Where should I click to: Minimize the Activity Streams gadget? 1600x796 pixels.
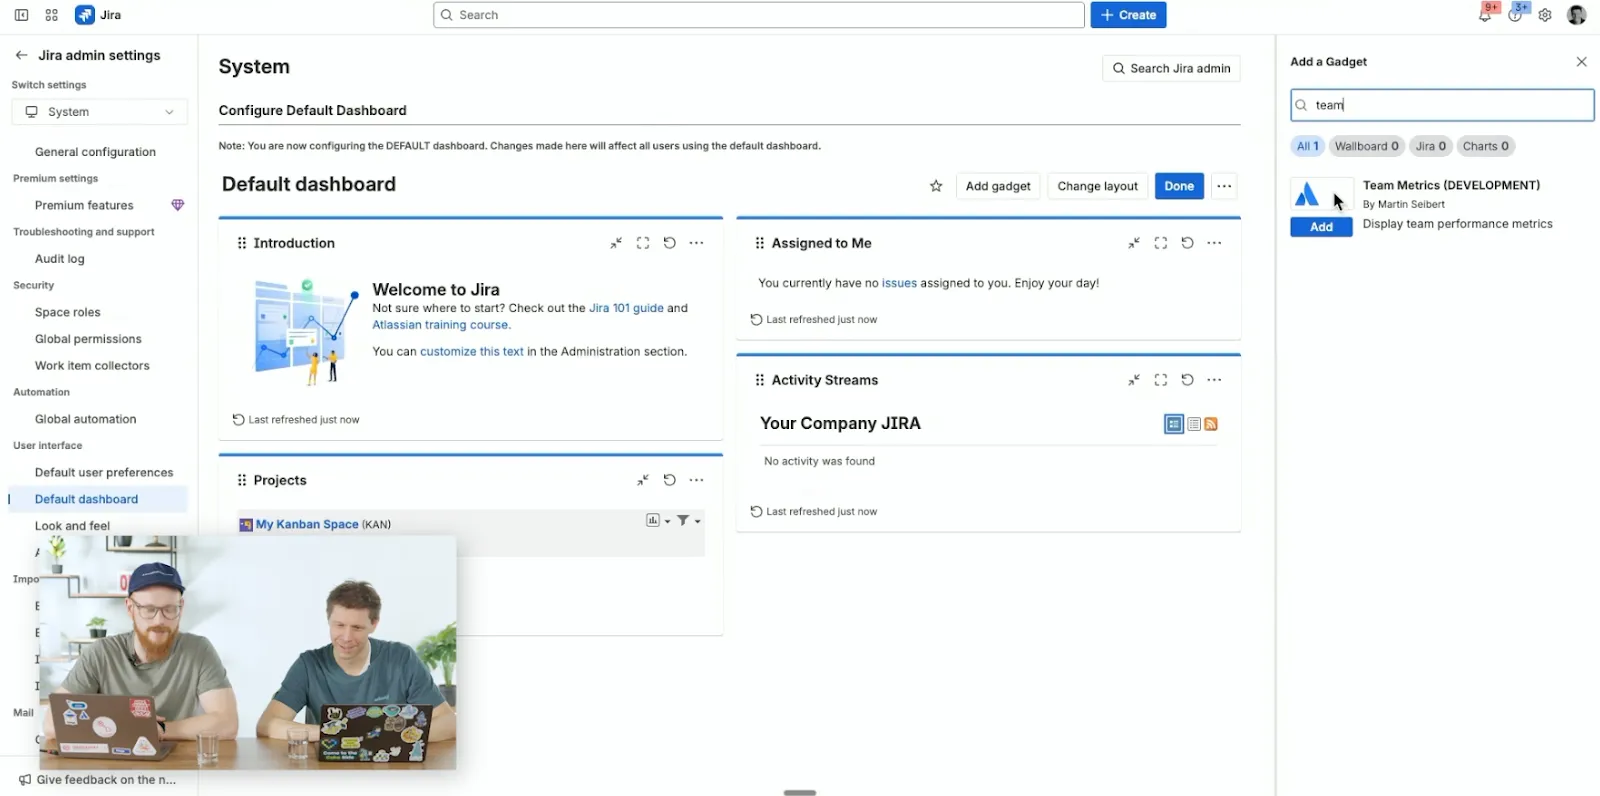tap(1134, 380)
